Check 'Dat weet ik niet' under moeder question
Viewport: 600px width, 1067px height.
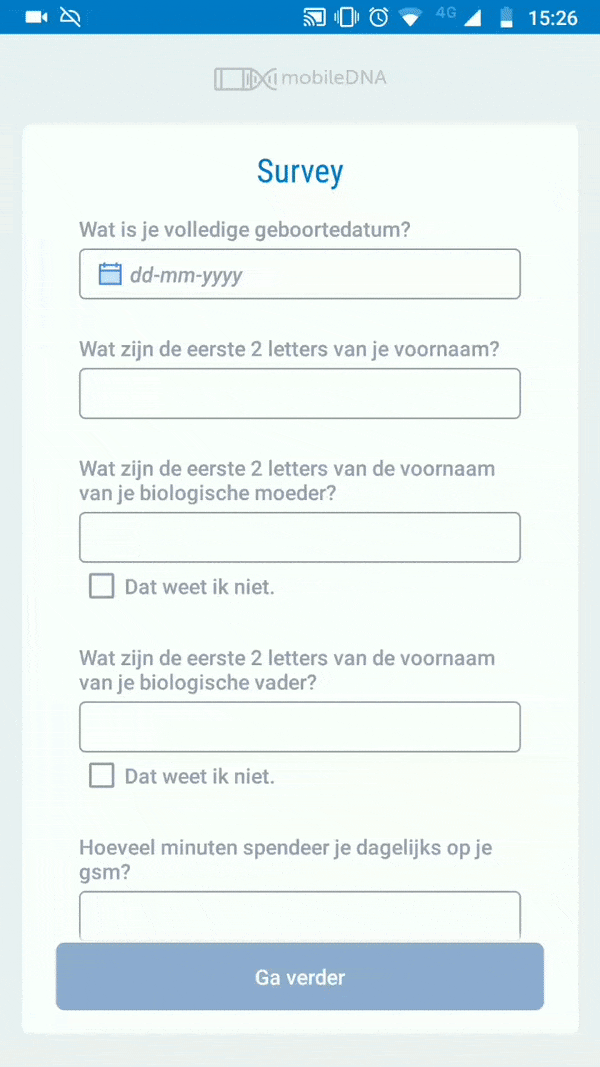click(x=101, y=586)
